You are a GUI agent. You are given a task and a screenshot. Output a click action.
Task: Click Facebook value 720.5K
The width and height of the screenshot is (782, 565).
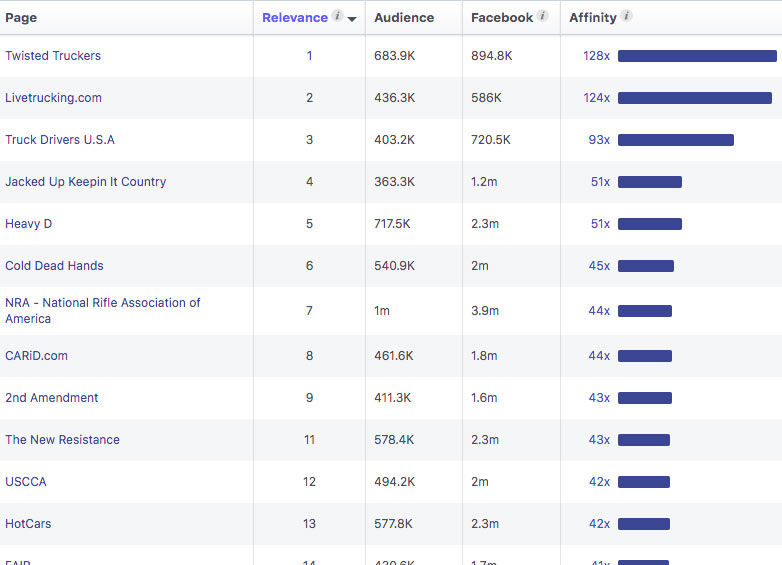491,140
